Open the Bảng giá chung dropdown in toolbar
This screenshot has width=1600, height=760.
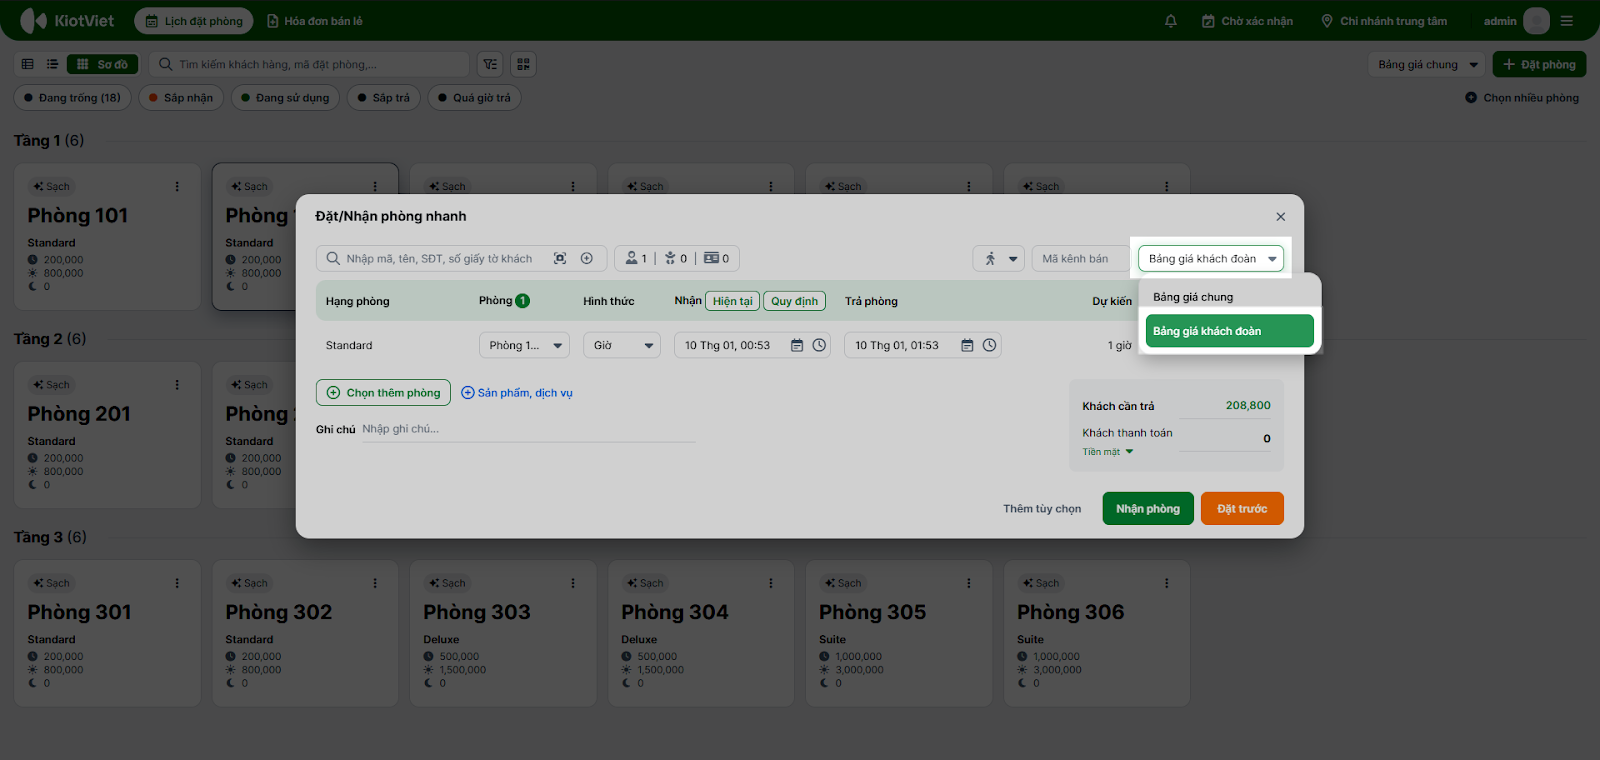[x=1427, y=64]
